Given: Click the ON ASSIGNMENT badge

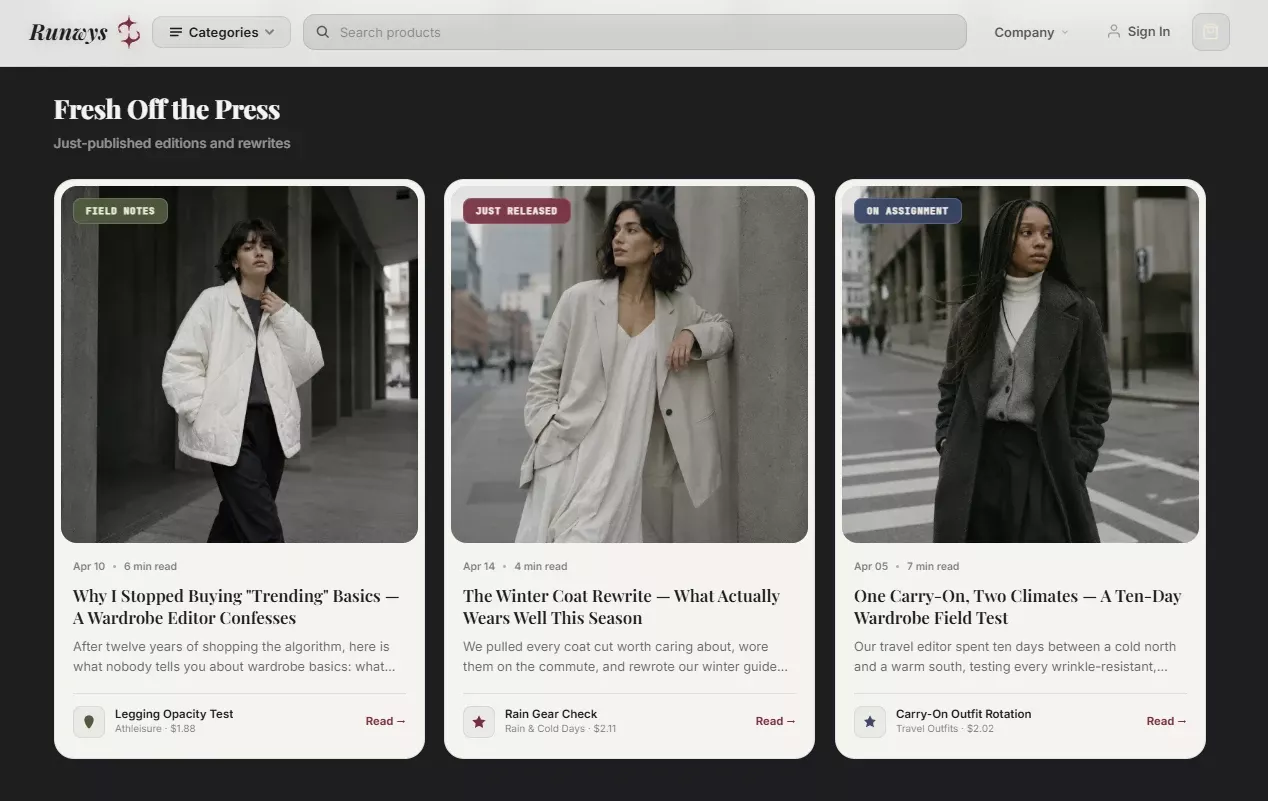Looking at the screenshot, I should pos(907,211).
